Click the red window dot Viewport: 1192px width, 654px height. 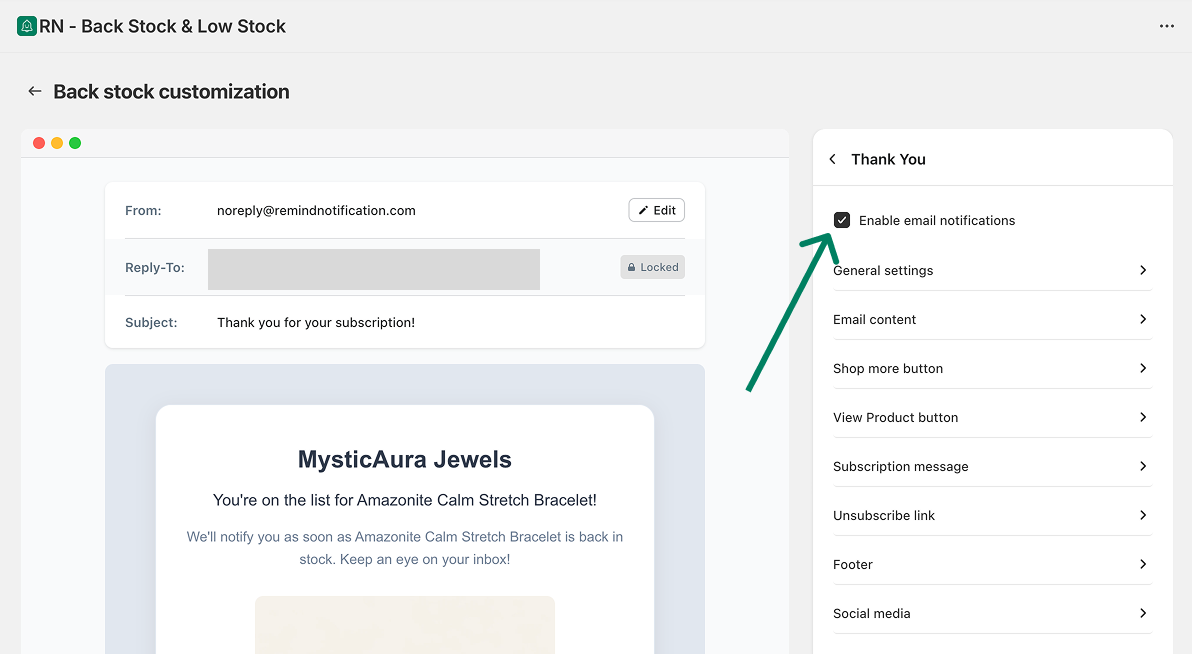[39, 143]
